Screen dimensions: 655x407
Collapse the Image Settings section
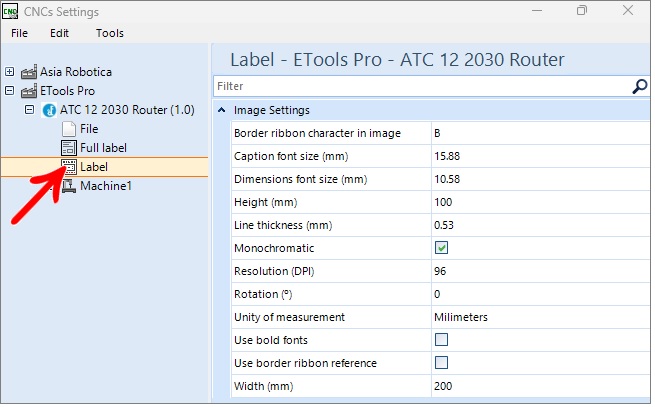click(x=221, y=110)
